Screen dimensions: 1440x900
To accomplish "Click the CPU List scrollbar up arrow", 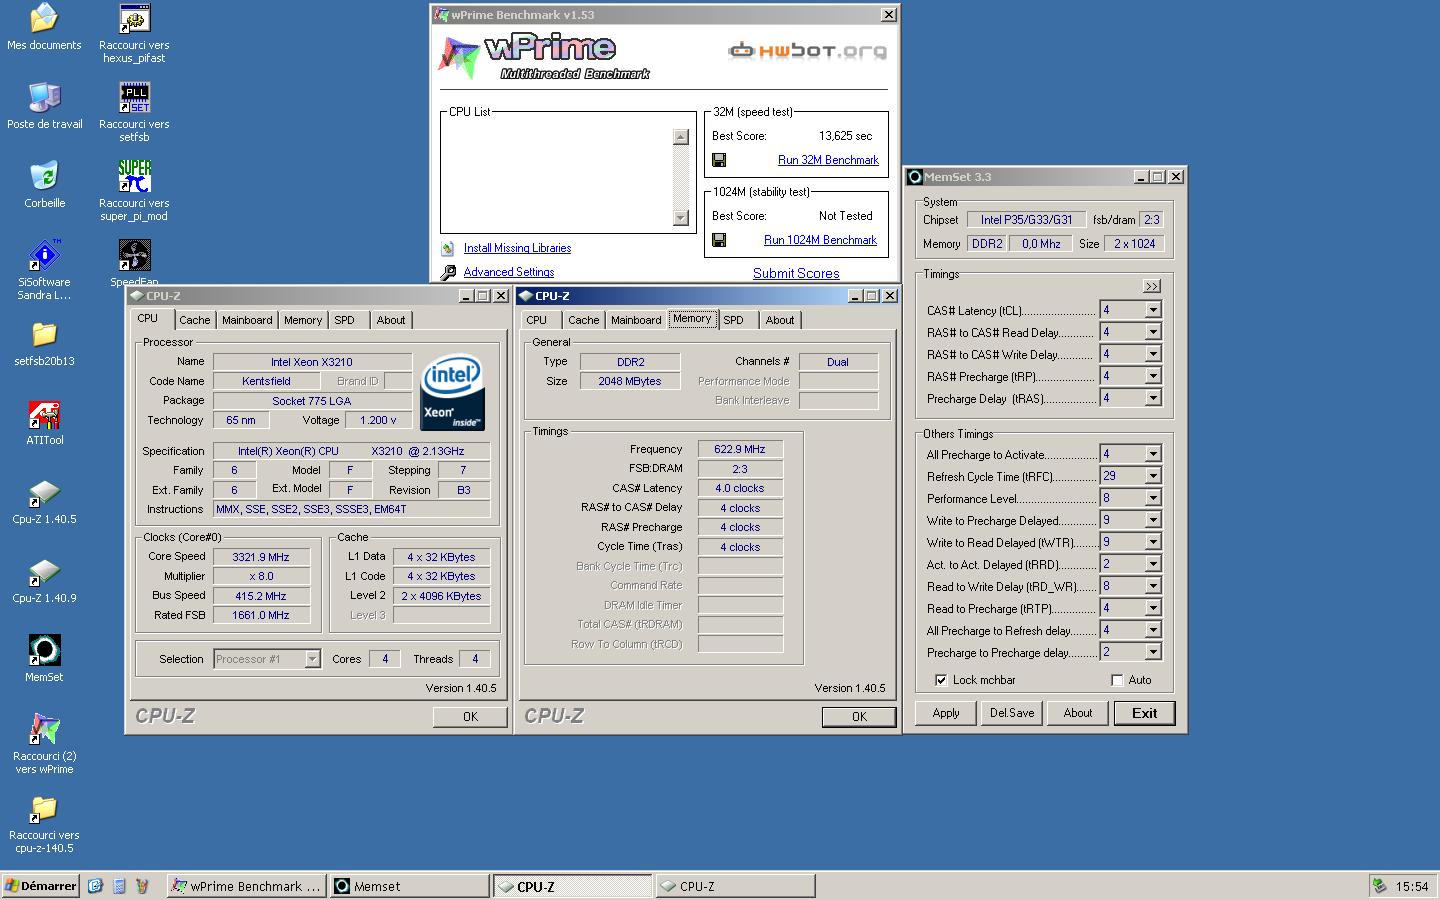I will 681,136.
